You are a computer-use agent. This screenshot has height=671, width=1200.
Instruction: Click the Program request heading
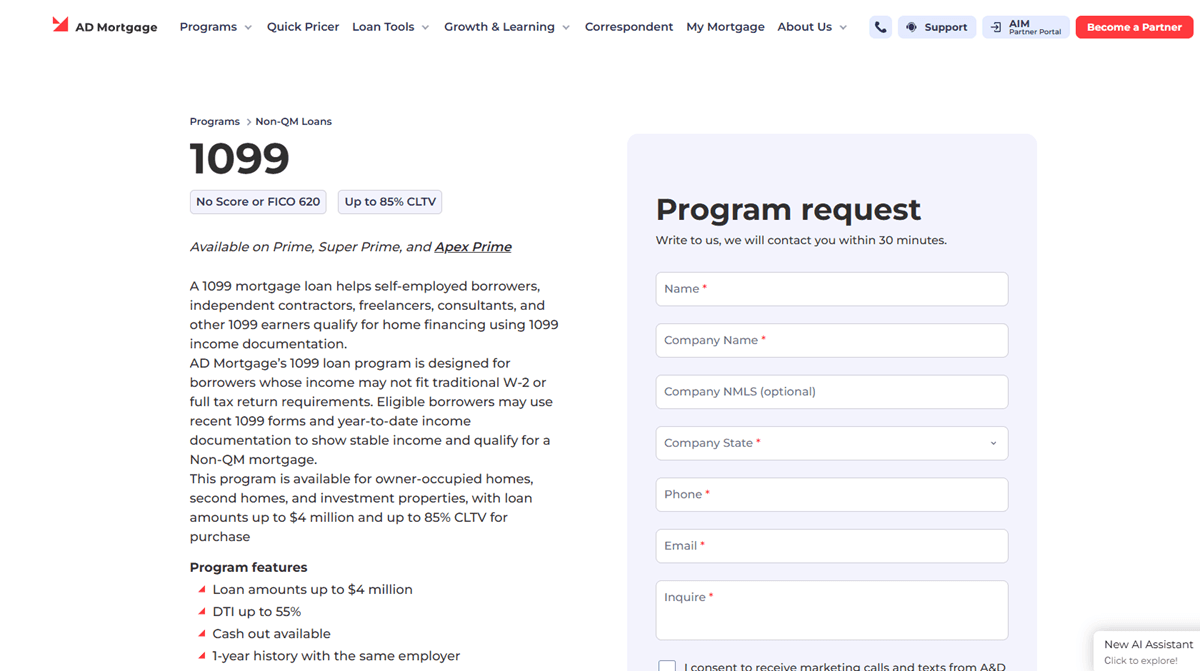788,209
